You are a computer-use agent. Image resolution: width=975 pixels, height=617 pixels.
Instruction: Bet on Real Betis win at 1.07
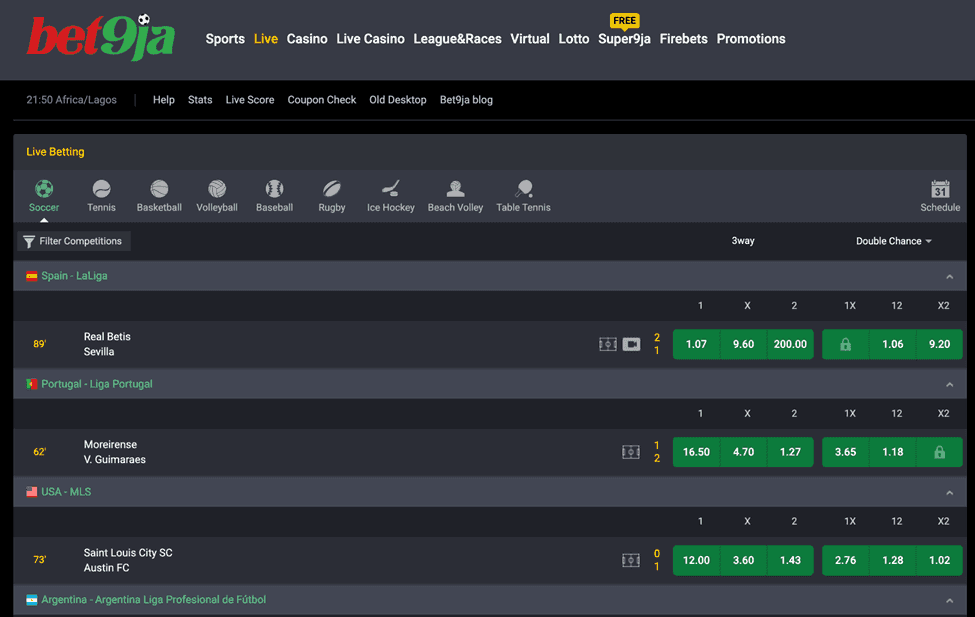[696, 344]
